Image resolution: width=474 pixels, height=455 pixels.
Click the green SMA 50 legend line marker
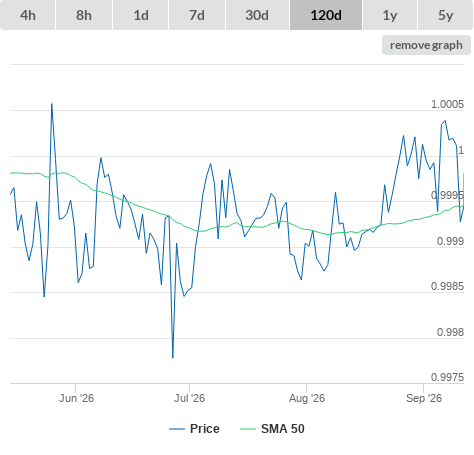pos(248,429)
